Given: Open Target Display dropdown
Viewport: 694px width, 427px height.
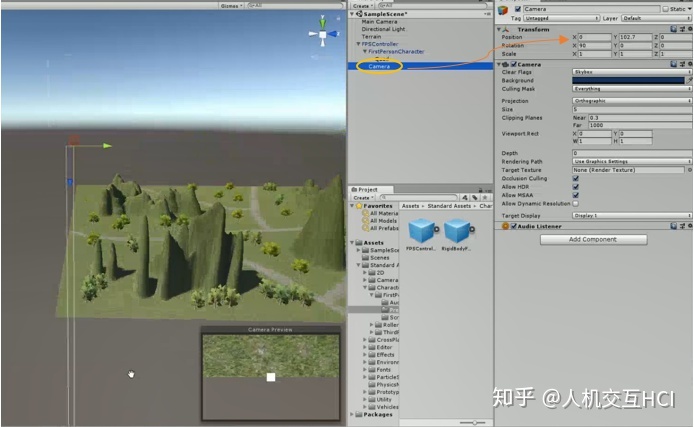Looking at the screenshot, I should [632, 215].
